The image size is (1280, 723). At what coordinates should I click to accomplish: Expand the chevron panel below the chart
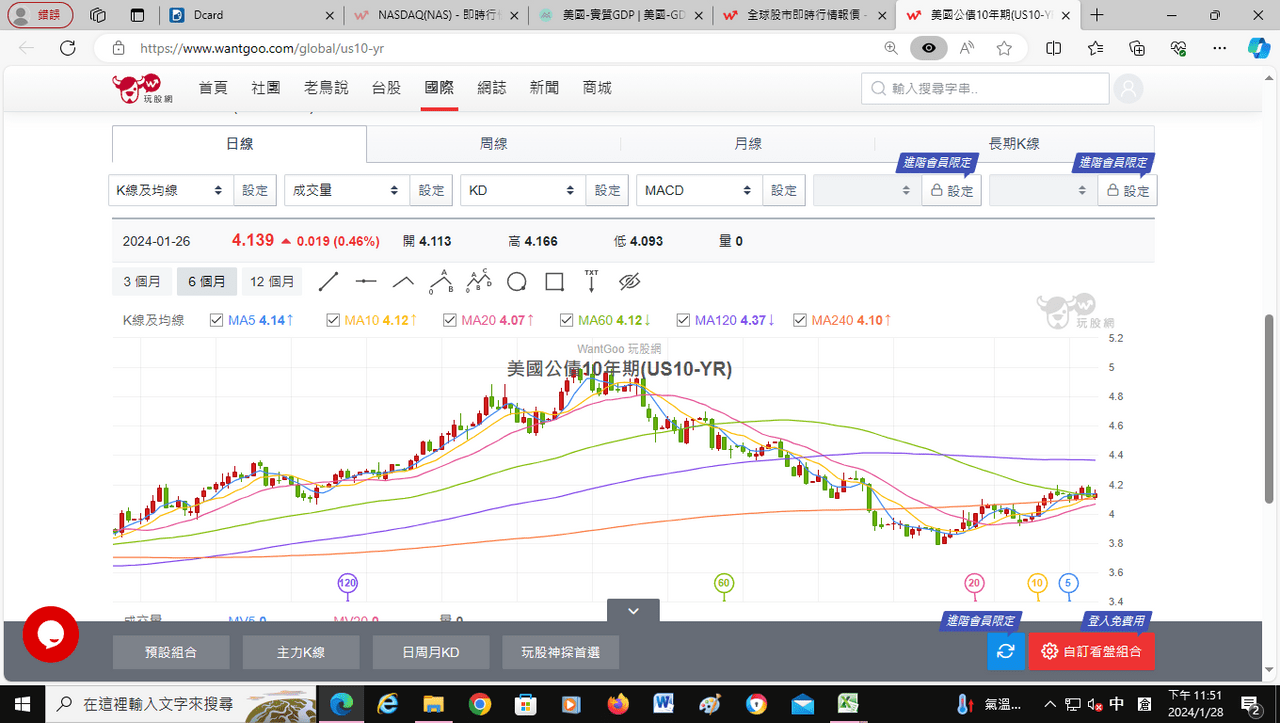[x=633, y=610]
